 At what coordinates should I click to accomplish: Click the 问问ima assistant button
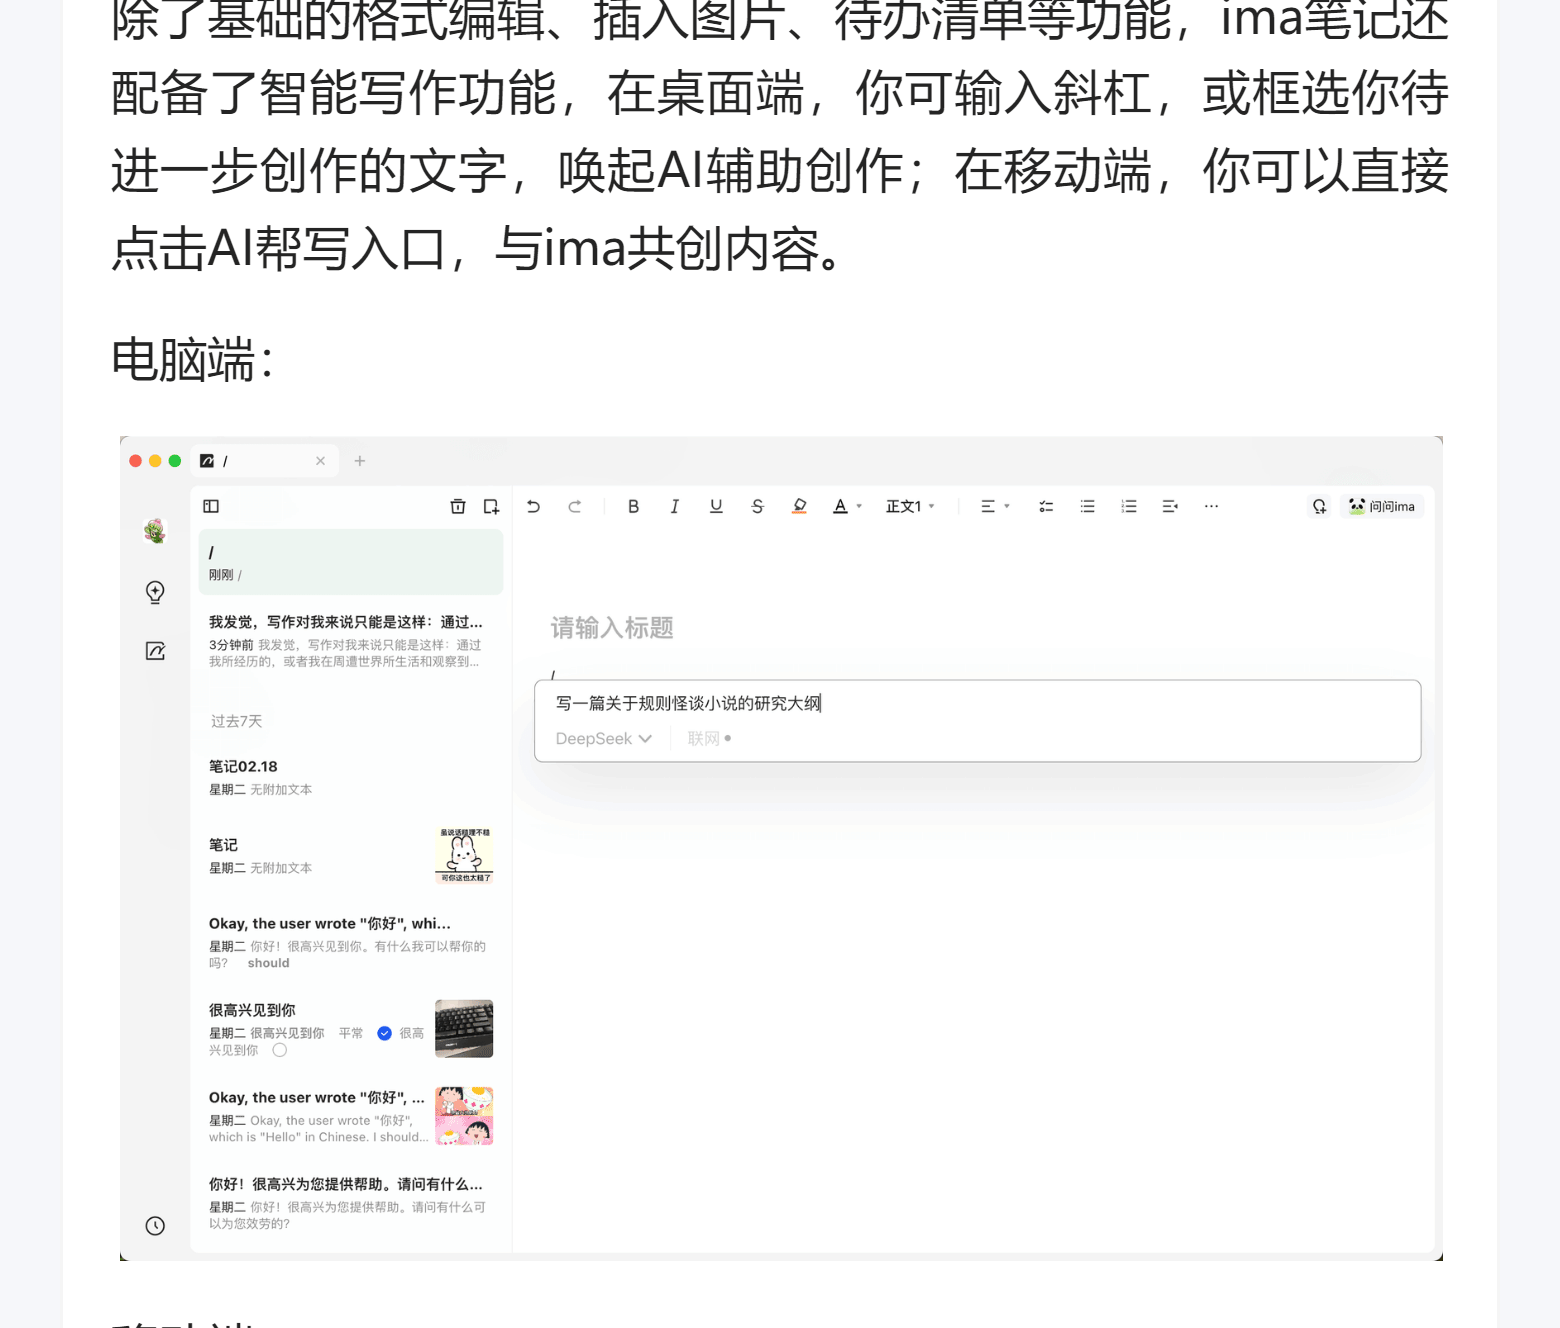(1382, 507)
